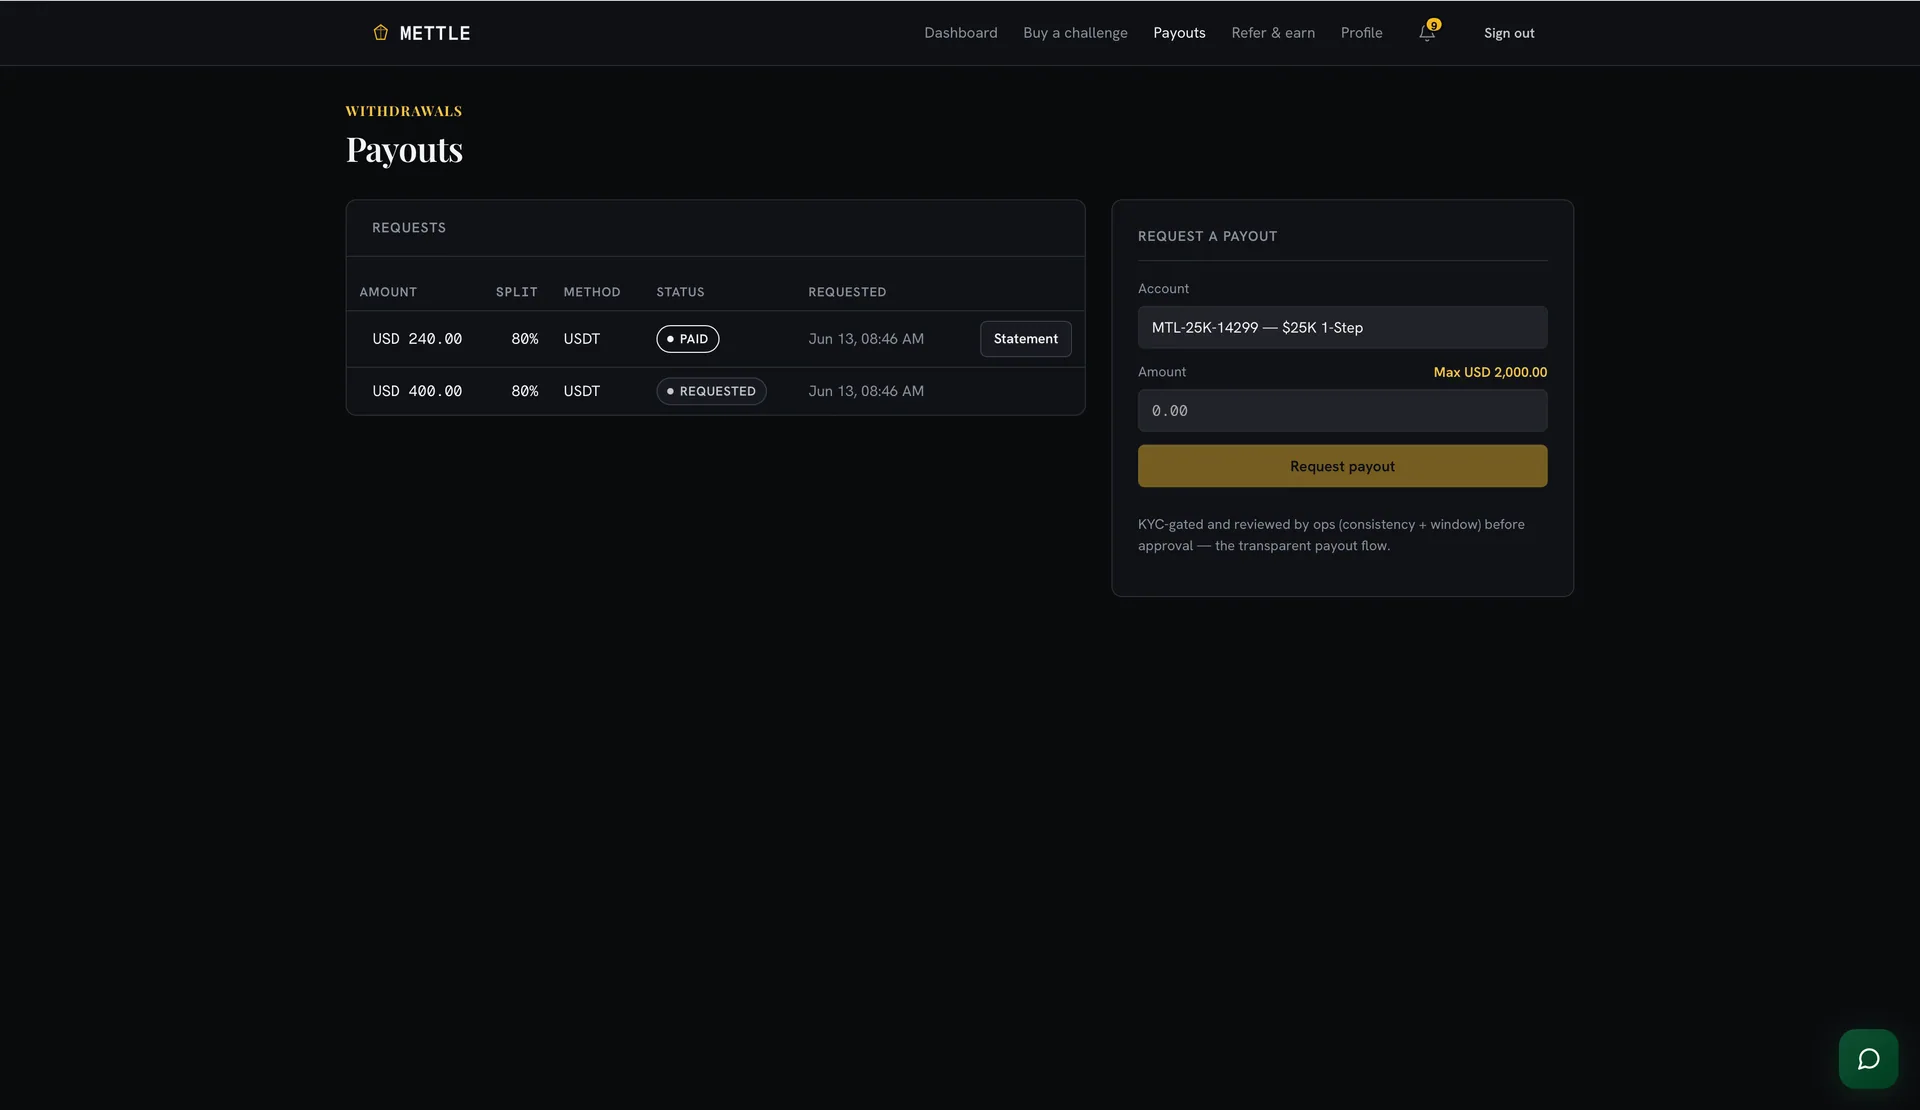Select the USD 400.00 amount cell
This screenshot has width=1920, height=1110.
tap(417, 391)
